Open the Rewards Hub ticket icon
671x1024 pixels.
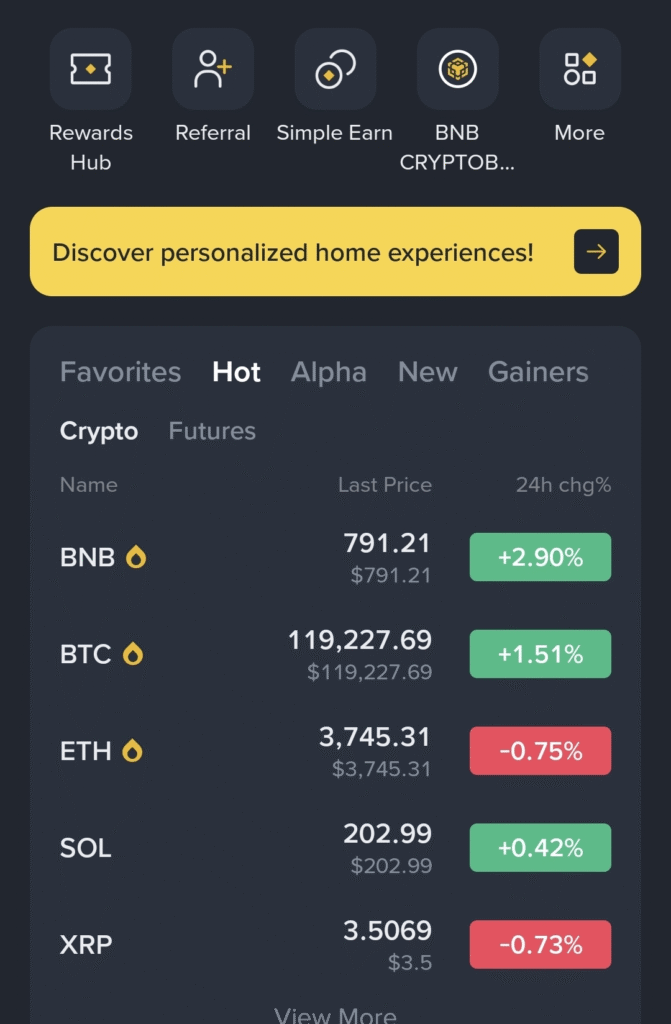[91, 69]
